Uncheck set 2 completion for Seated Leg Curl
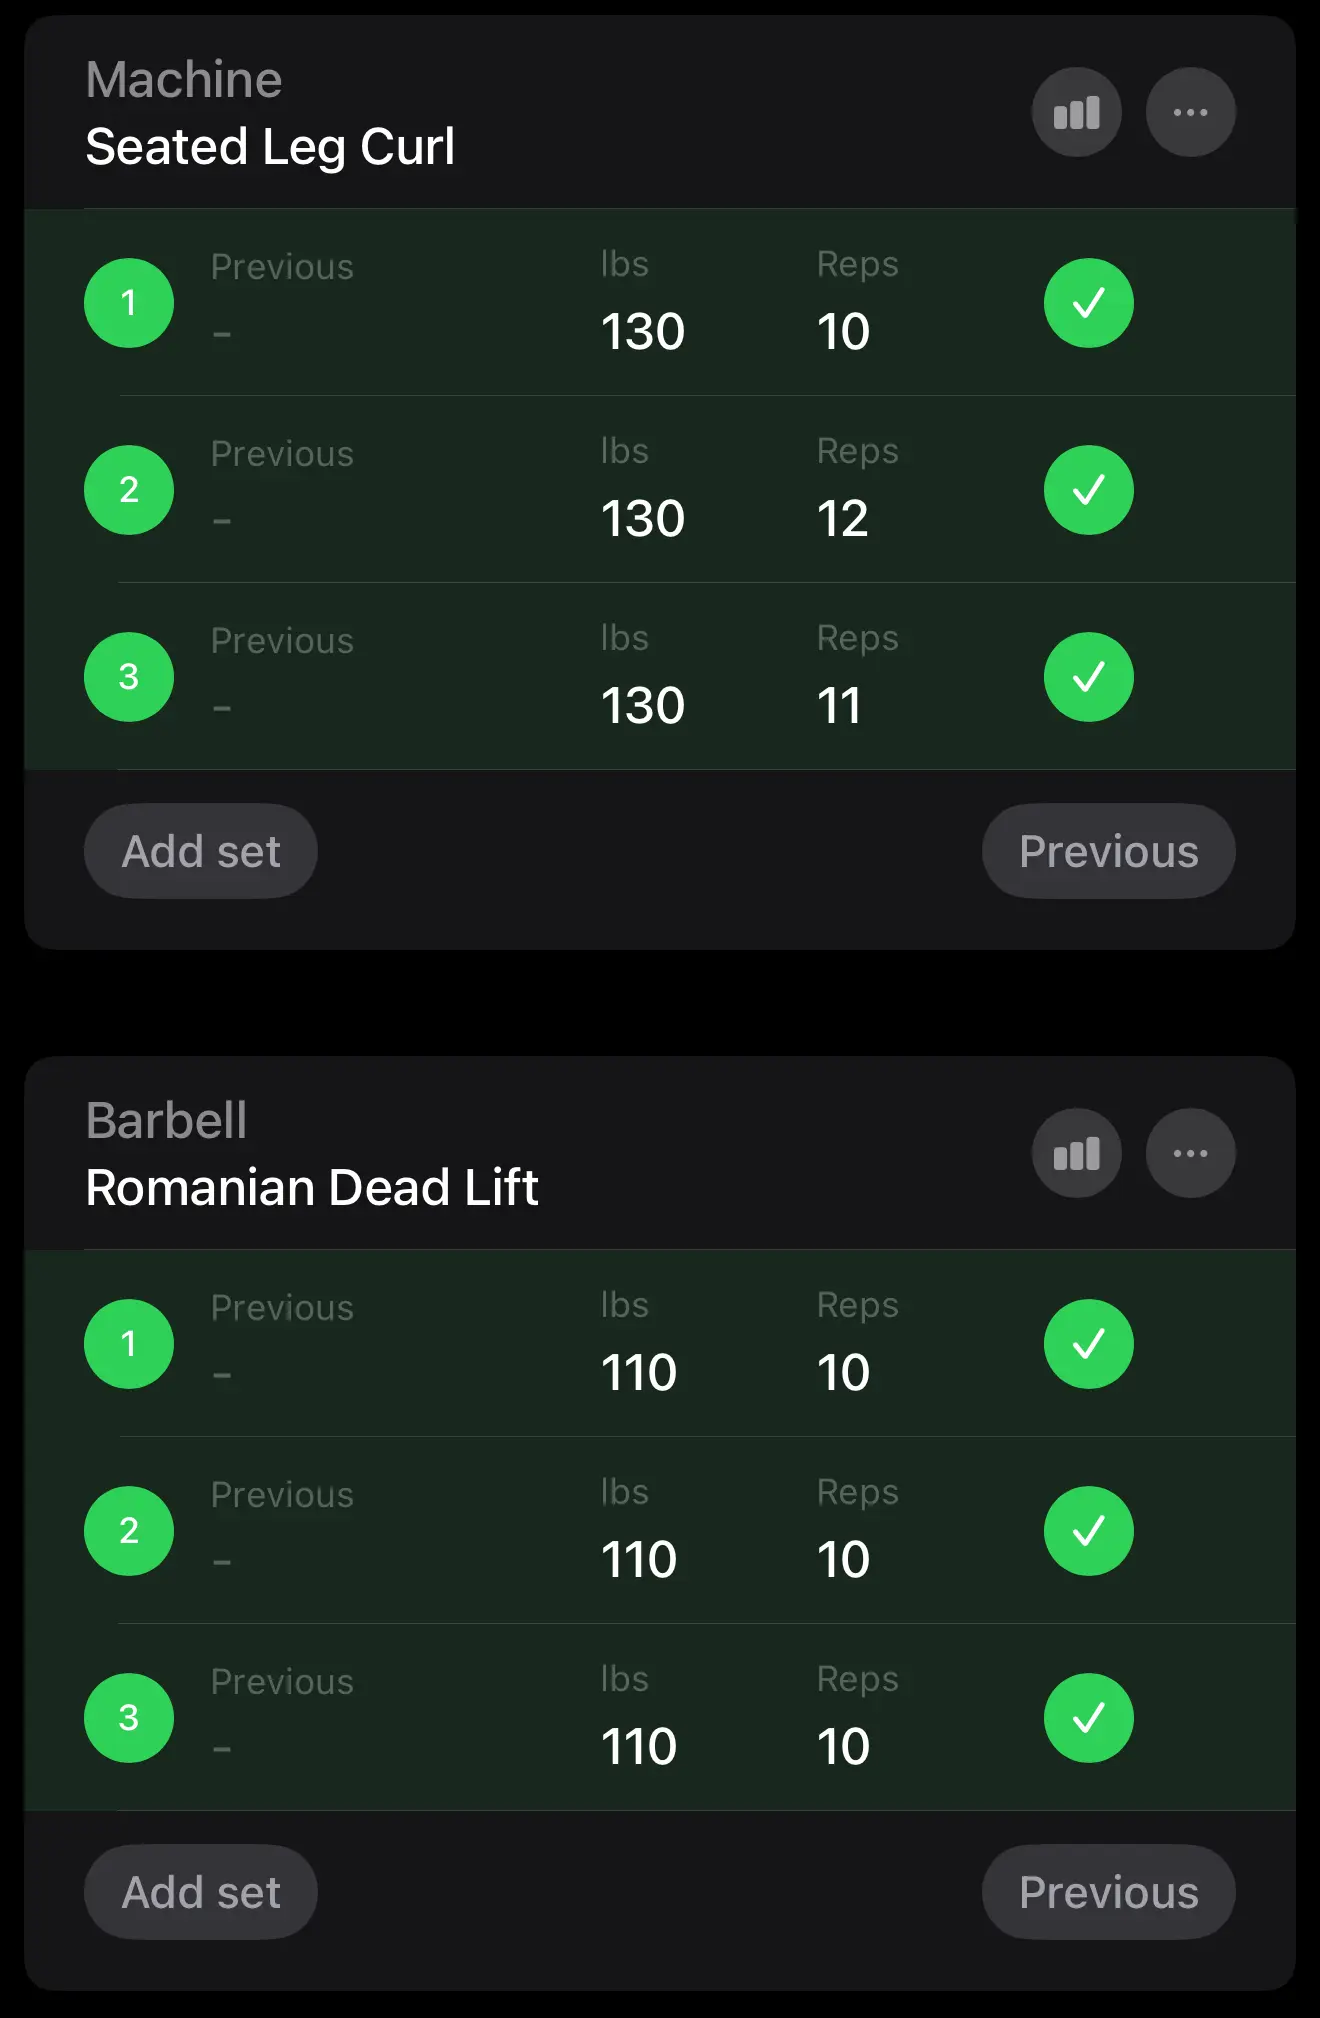The height and width of the screenshot is (2018, 1320). (x=1088, y=490)
